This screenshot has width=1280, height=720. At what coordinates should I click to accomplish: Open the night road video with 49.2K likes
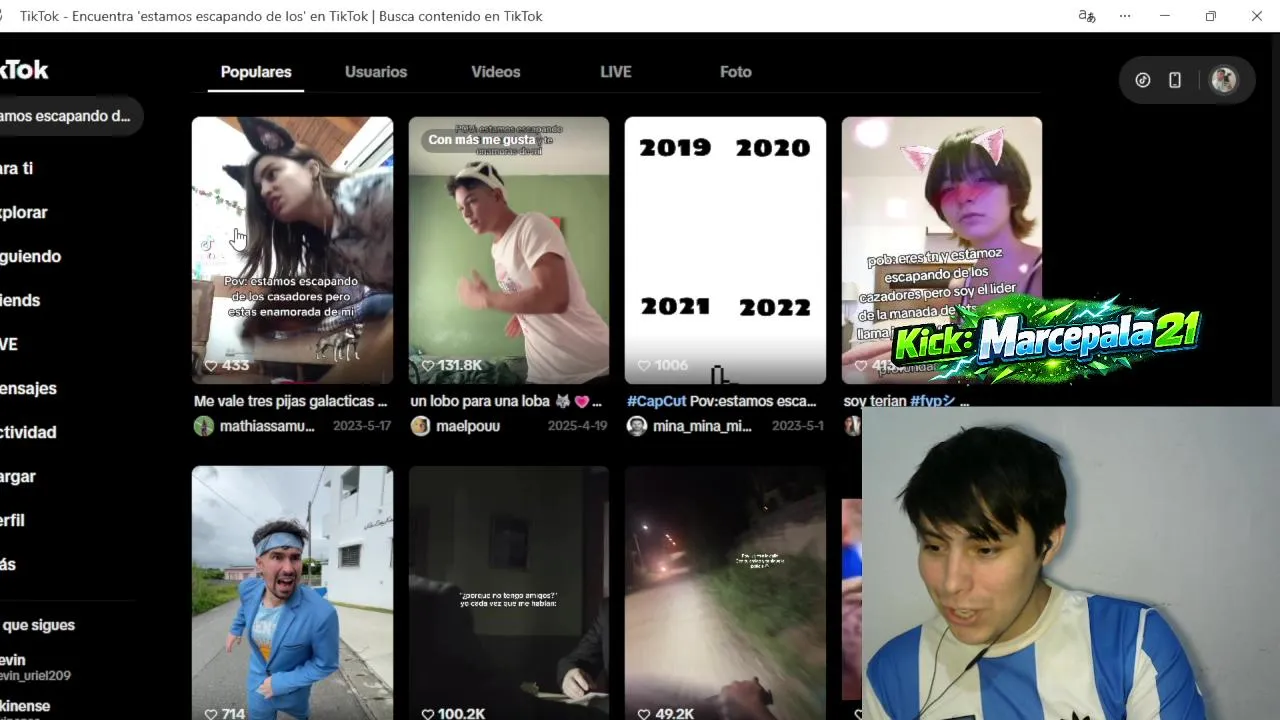[725, 592]
